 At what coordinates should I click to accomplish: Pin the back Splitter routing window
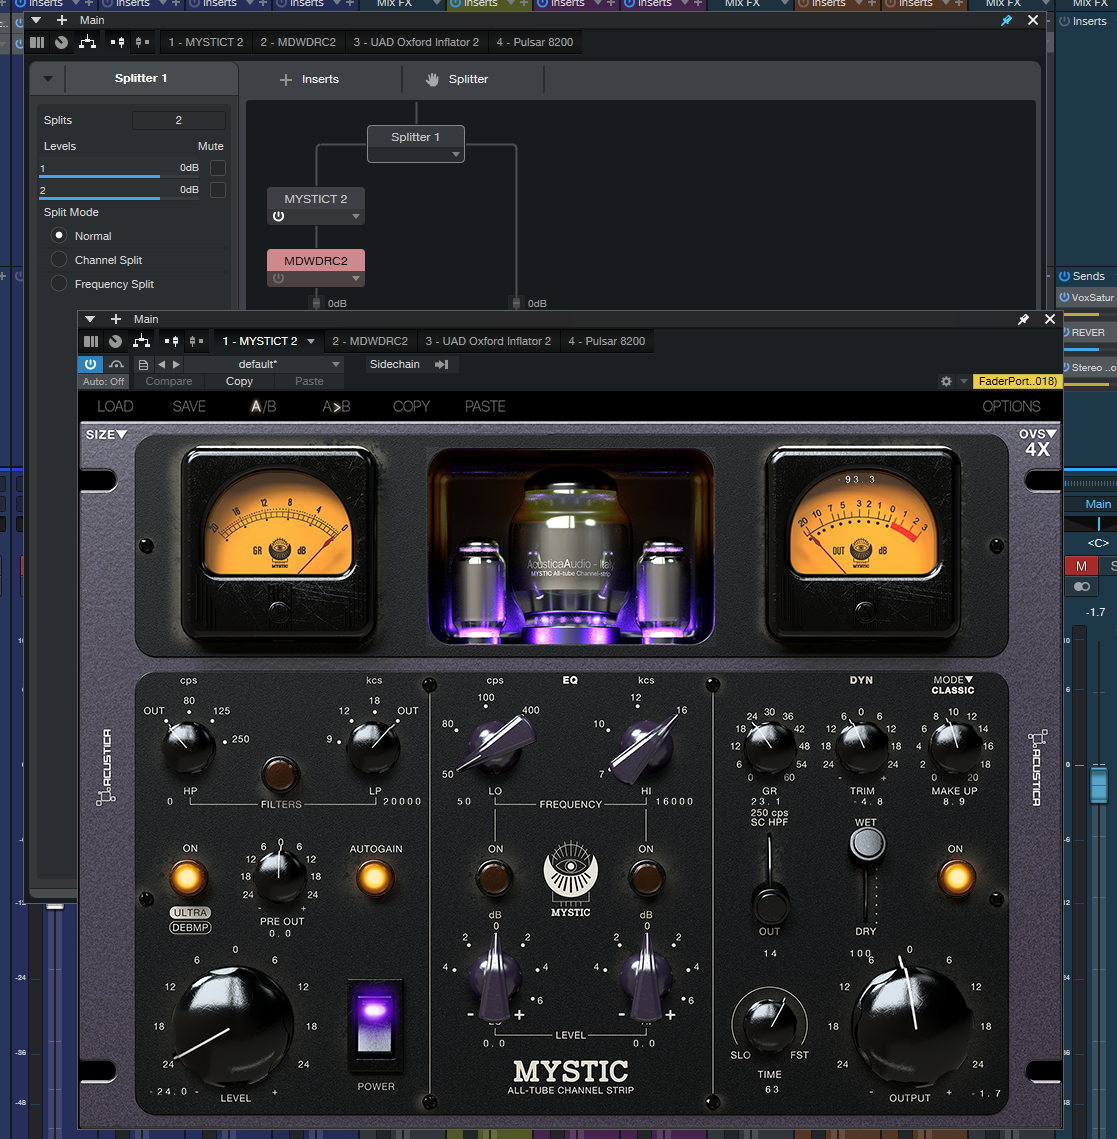(1007, 20)
